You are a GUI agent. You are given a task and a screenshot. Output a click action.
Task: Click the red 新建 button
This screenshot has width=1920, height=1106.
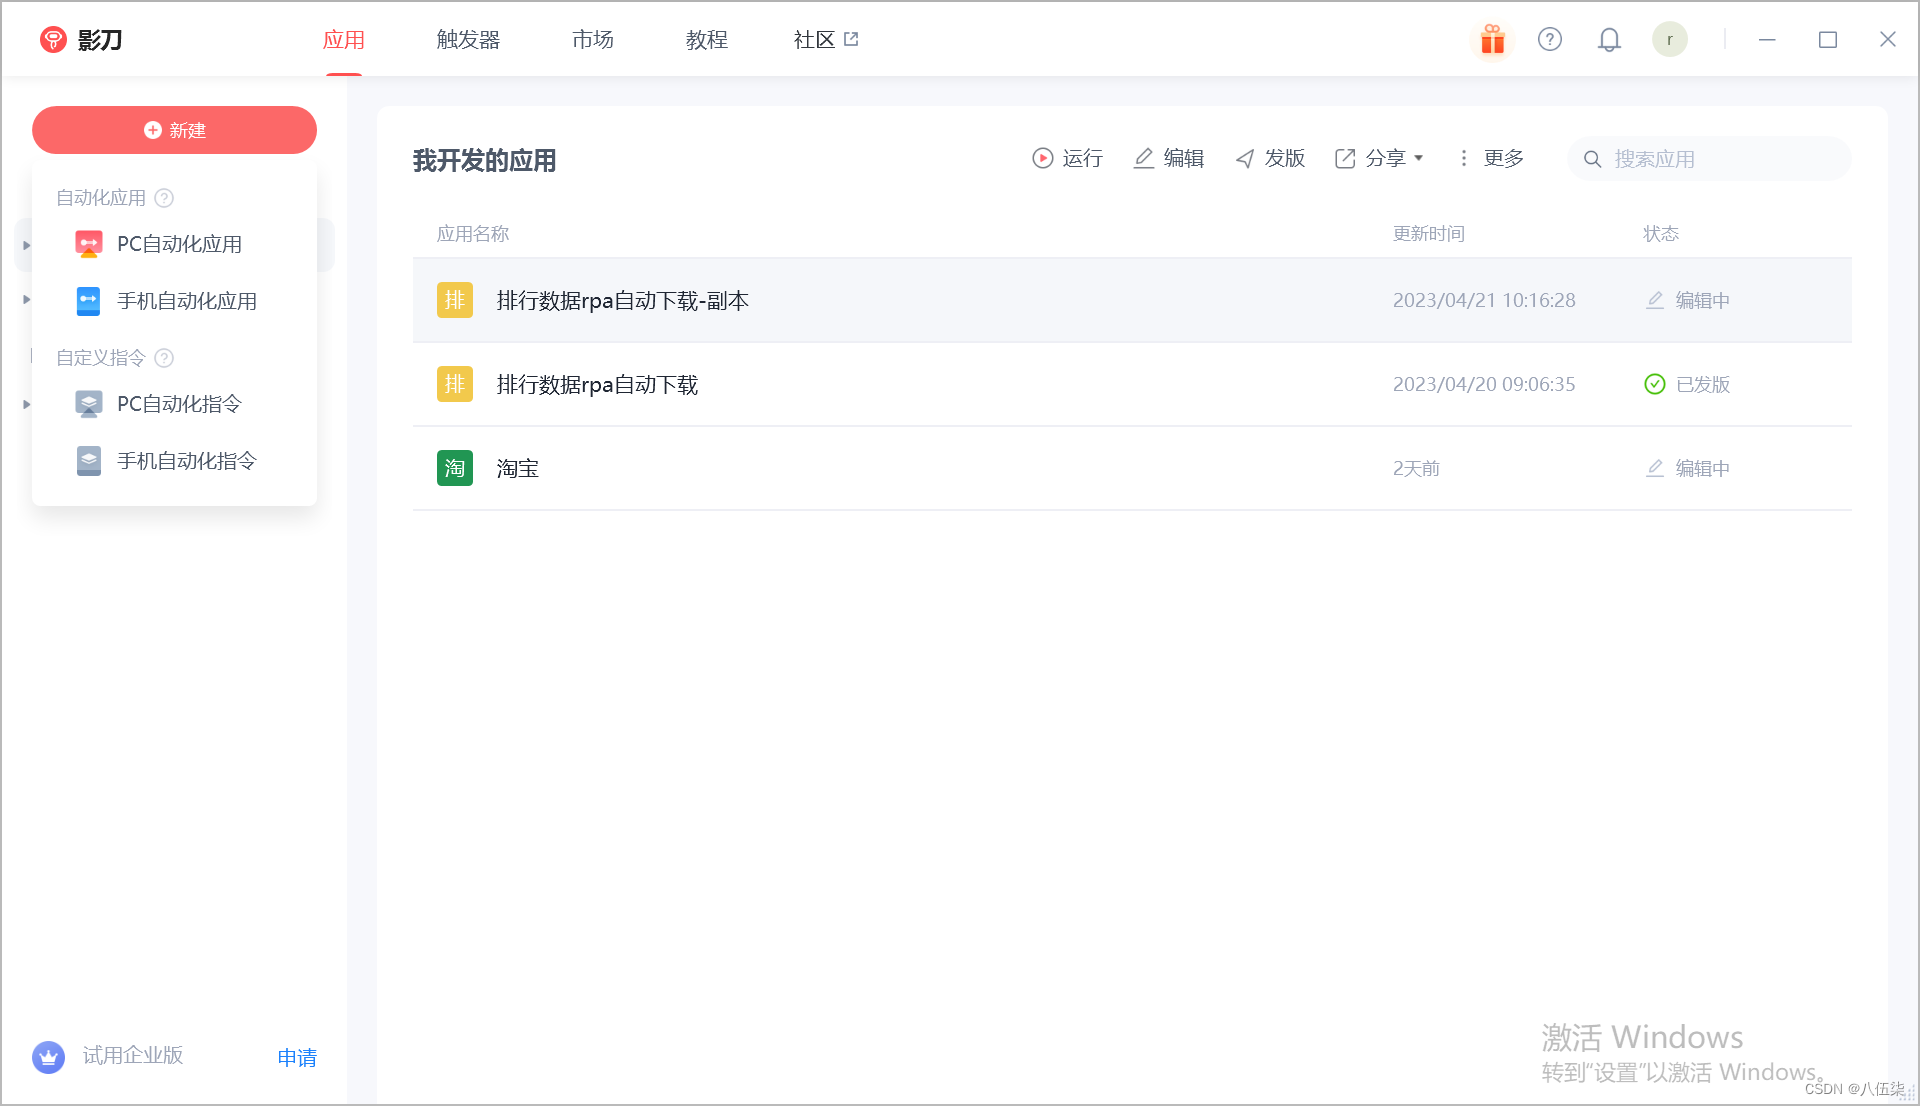pyautogui.click(x=174, y=130)
